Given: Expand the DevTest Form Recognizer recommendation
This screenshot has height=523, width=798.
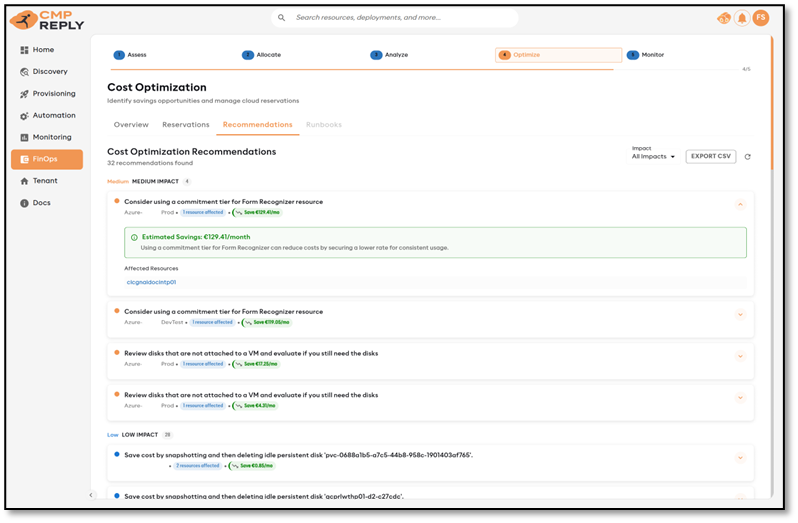Looking at the screenshot, I should tap(740, 314).
